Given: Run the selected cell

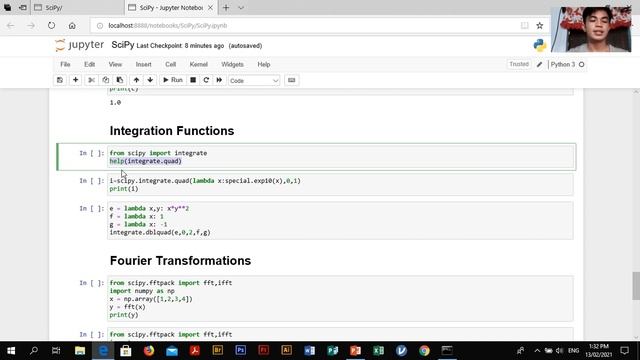Looking at the screenshot, I should tap(173, 80).
